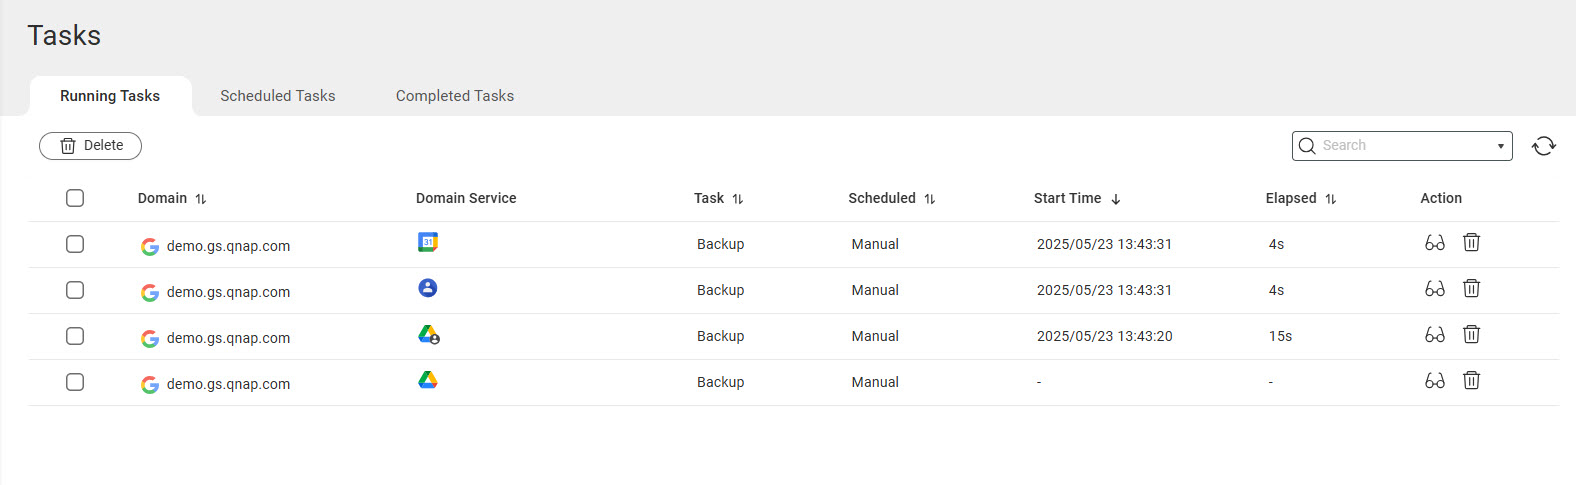Image resolution: width=1576 pixels, height=485 pixels.
Task: View details of the Google Calendar backup task
Action: (x=1434, y=243)
